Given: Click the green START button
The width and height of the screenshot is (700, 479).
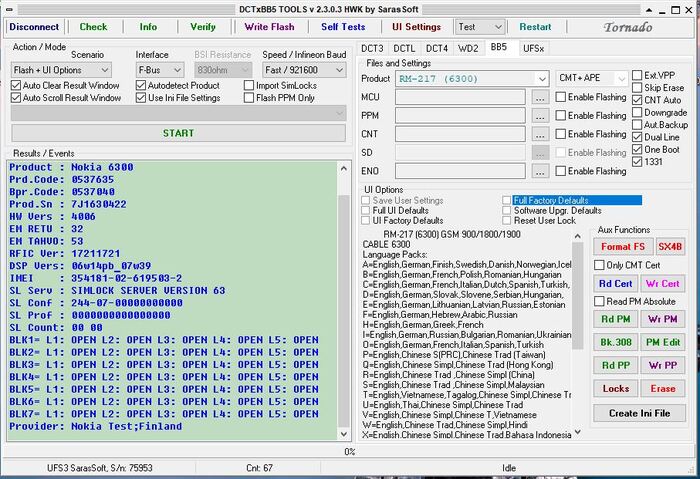Looking at the screenshot, I should [x=179, y=133].
